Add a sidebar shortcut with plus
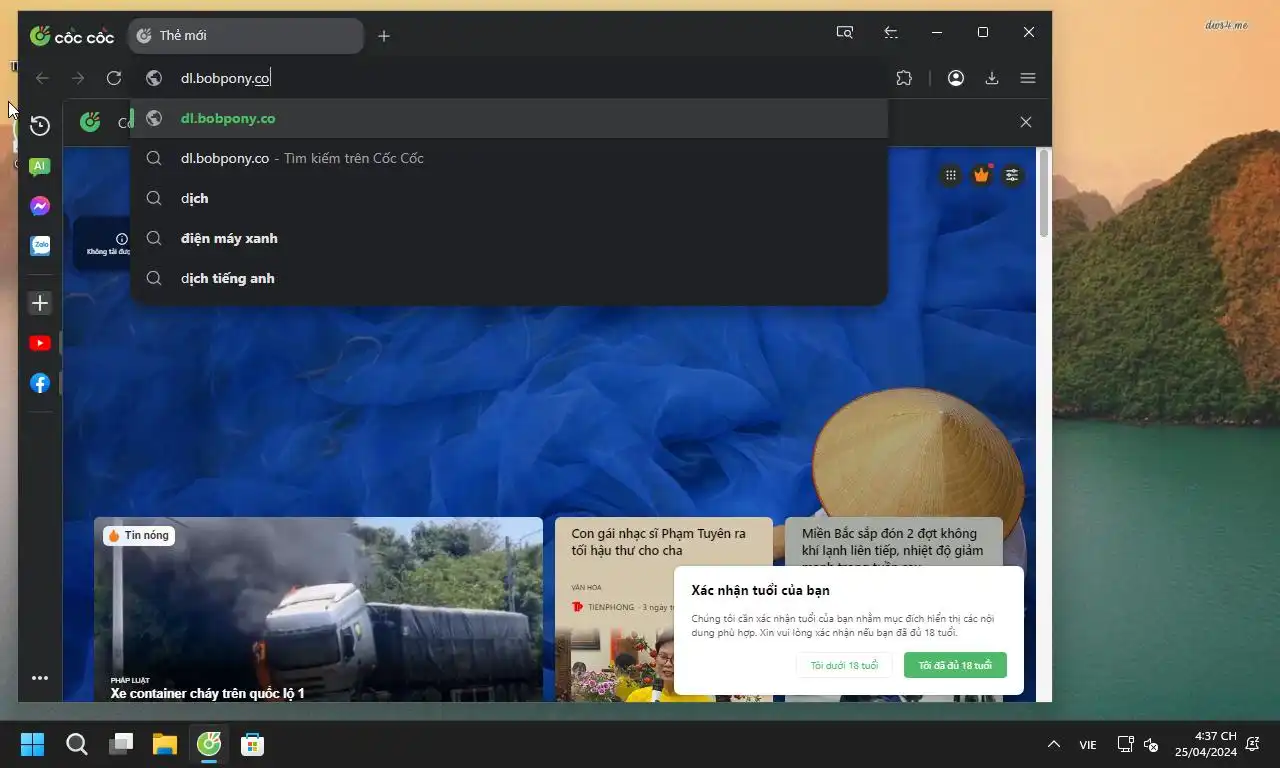1280x768 pixels. coord(40,303)
